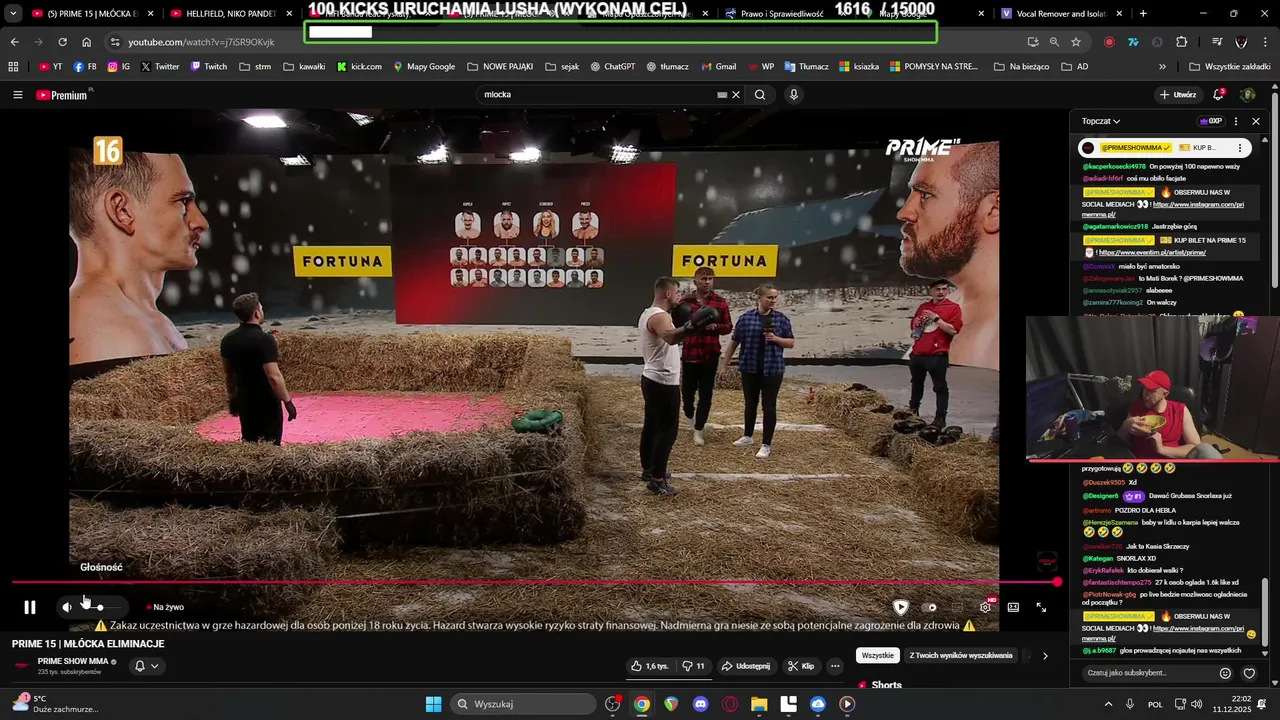
Task: Open chat points badge 0XP
Action: [1211, 121]
